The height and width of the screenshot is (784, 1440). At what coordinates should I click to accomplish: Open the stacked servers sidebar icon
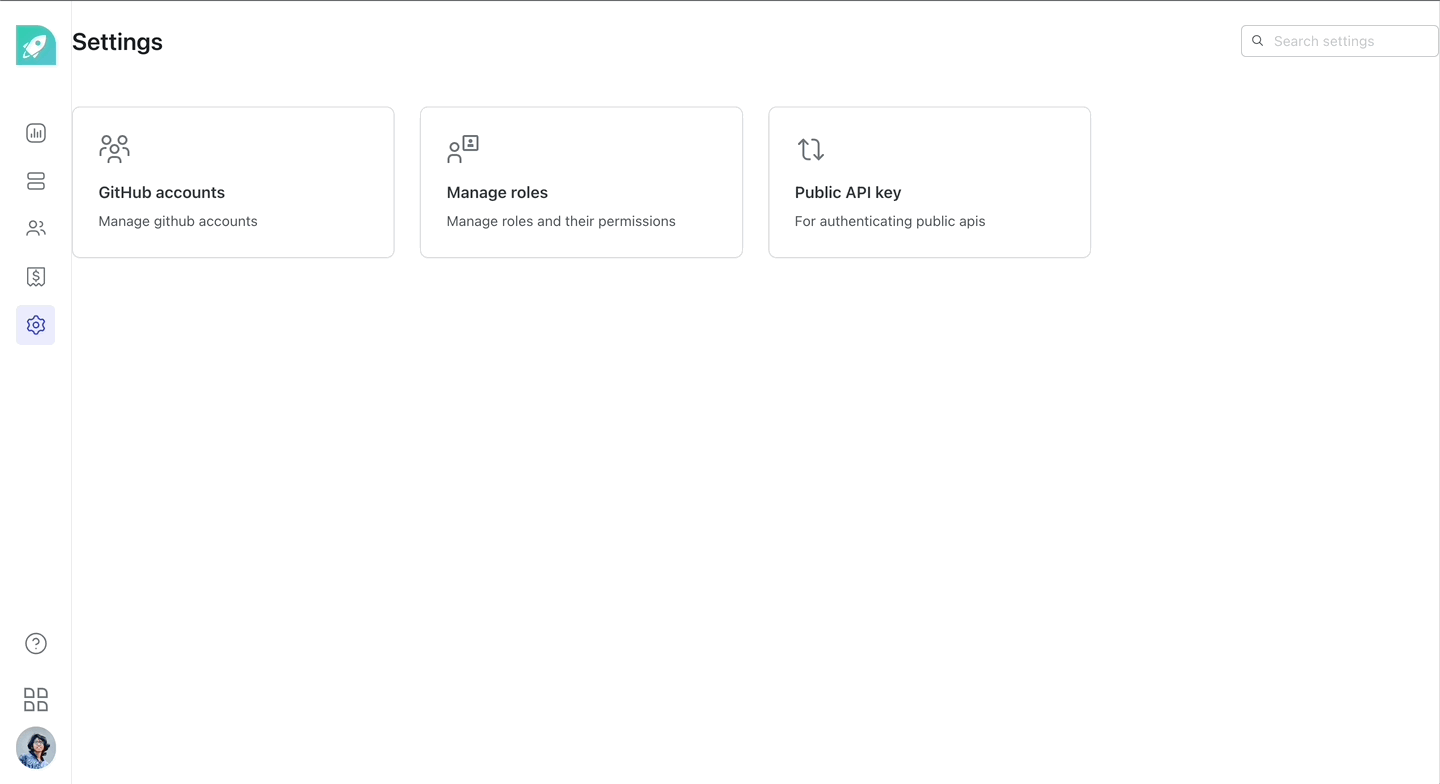(x=36, y=181)
